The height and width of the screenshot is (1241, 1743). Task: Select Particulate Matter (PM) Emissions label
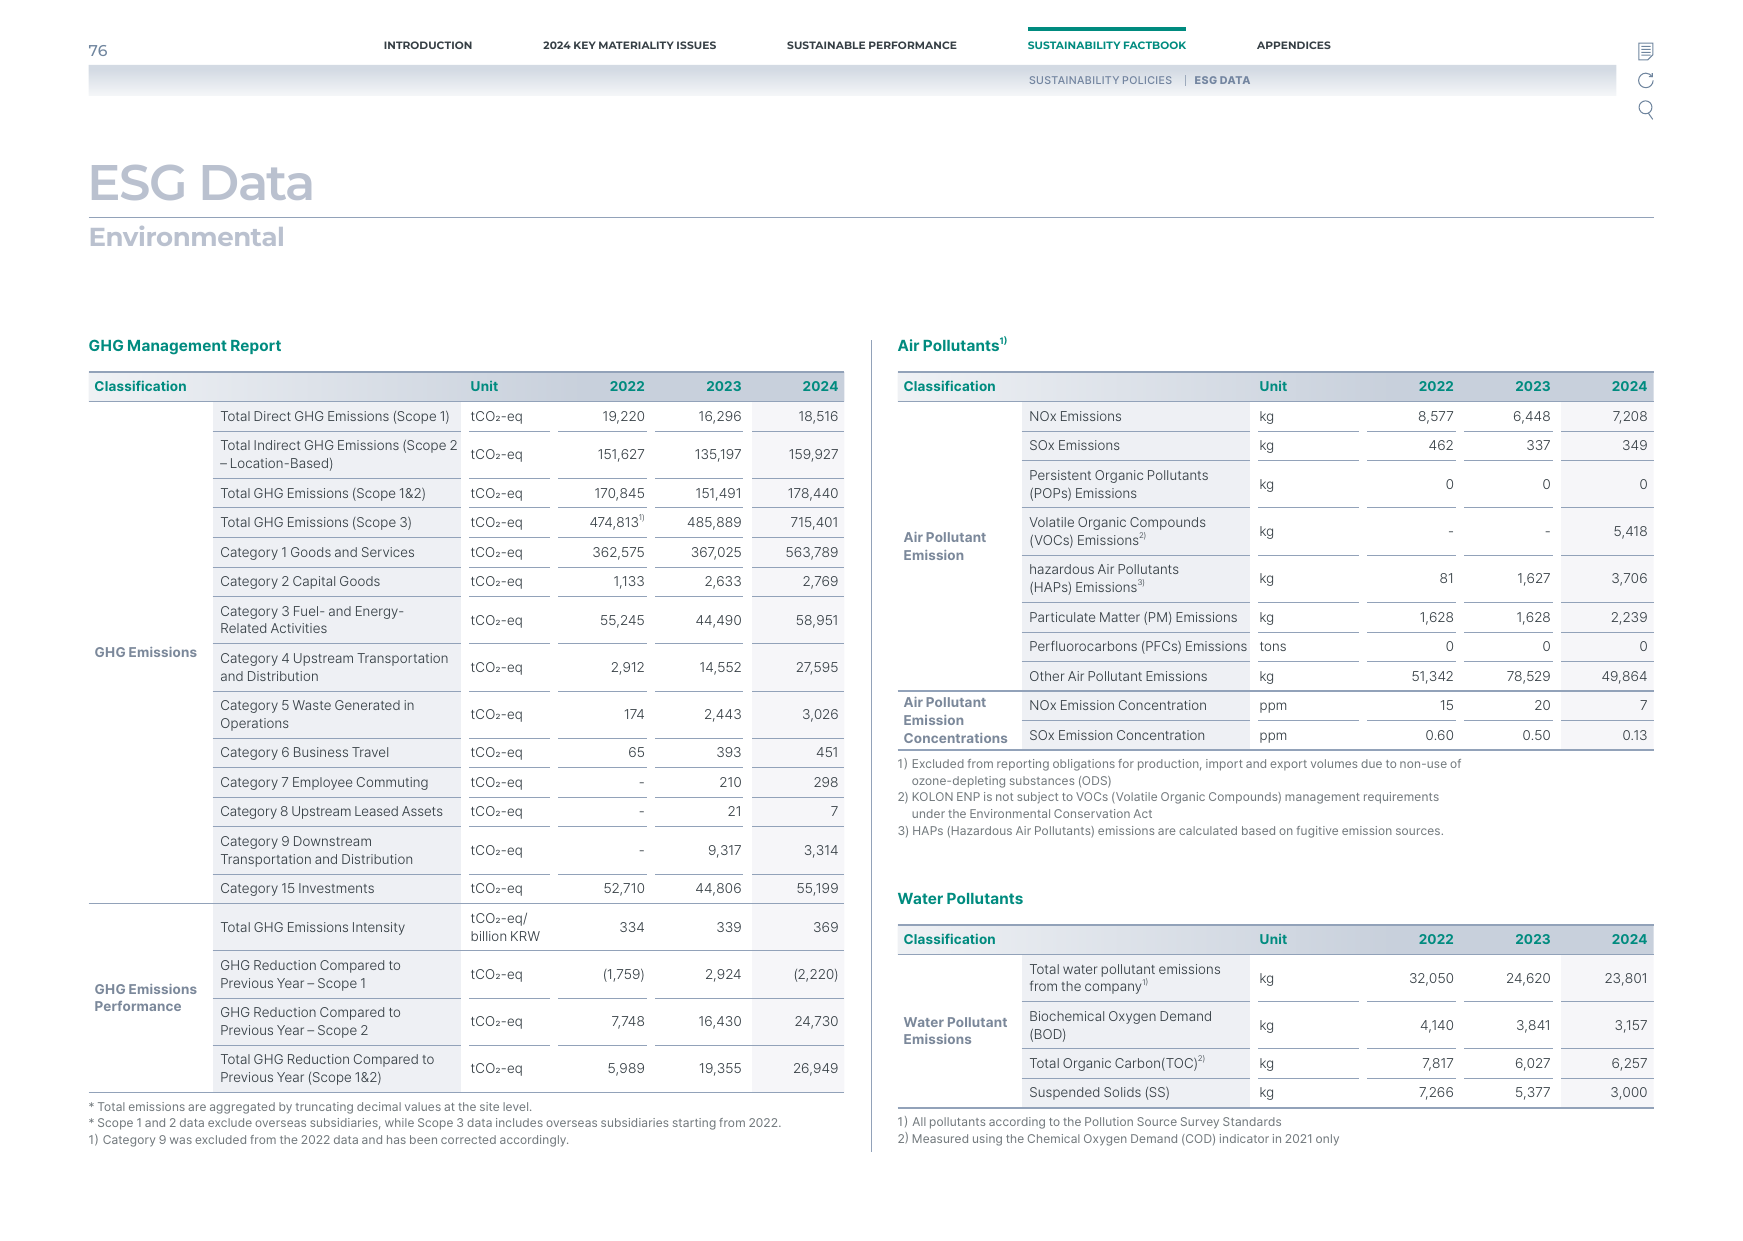point(1133,618)
